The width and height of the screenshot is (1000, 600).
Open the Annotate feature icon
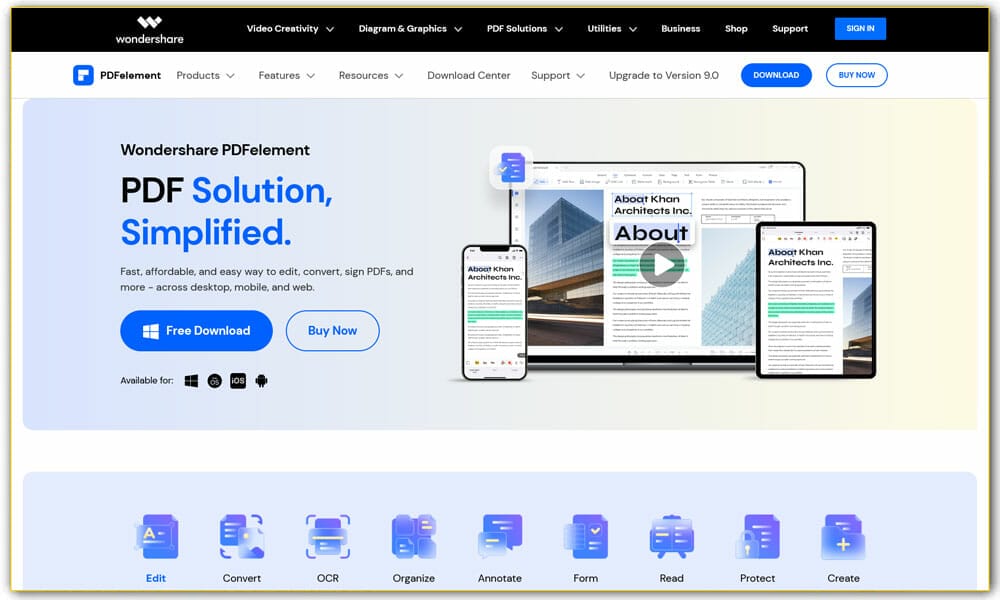click(499, 535)
